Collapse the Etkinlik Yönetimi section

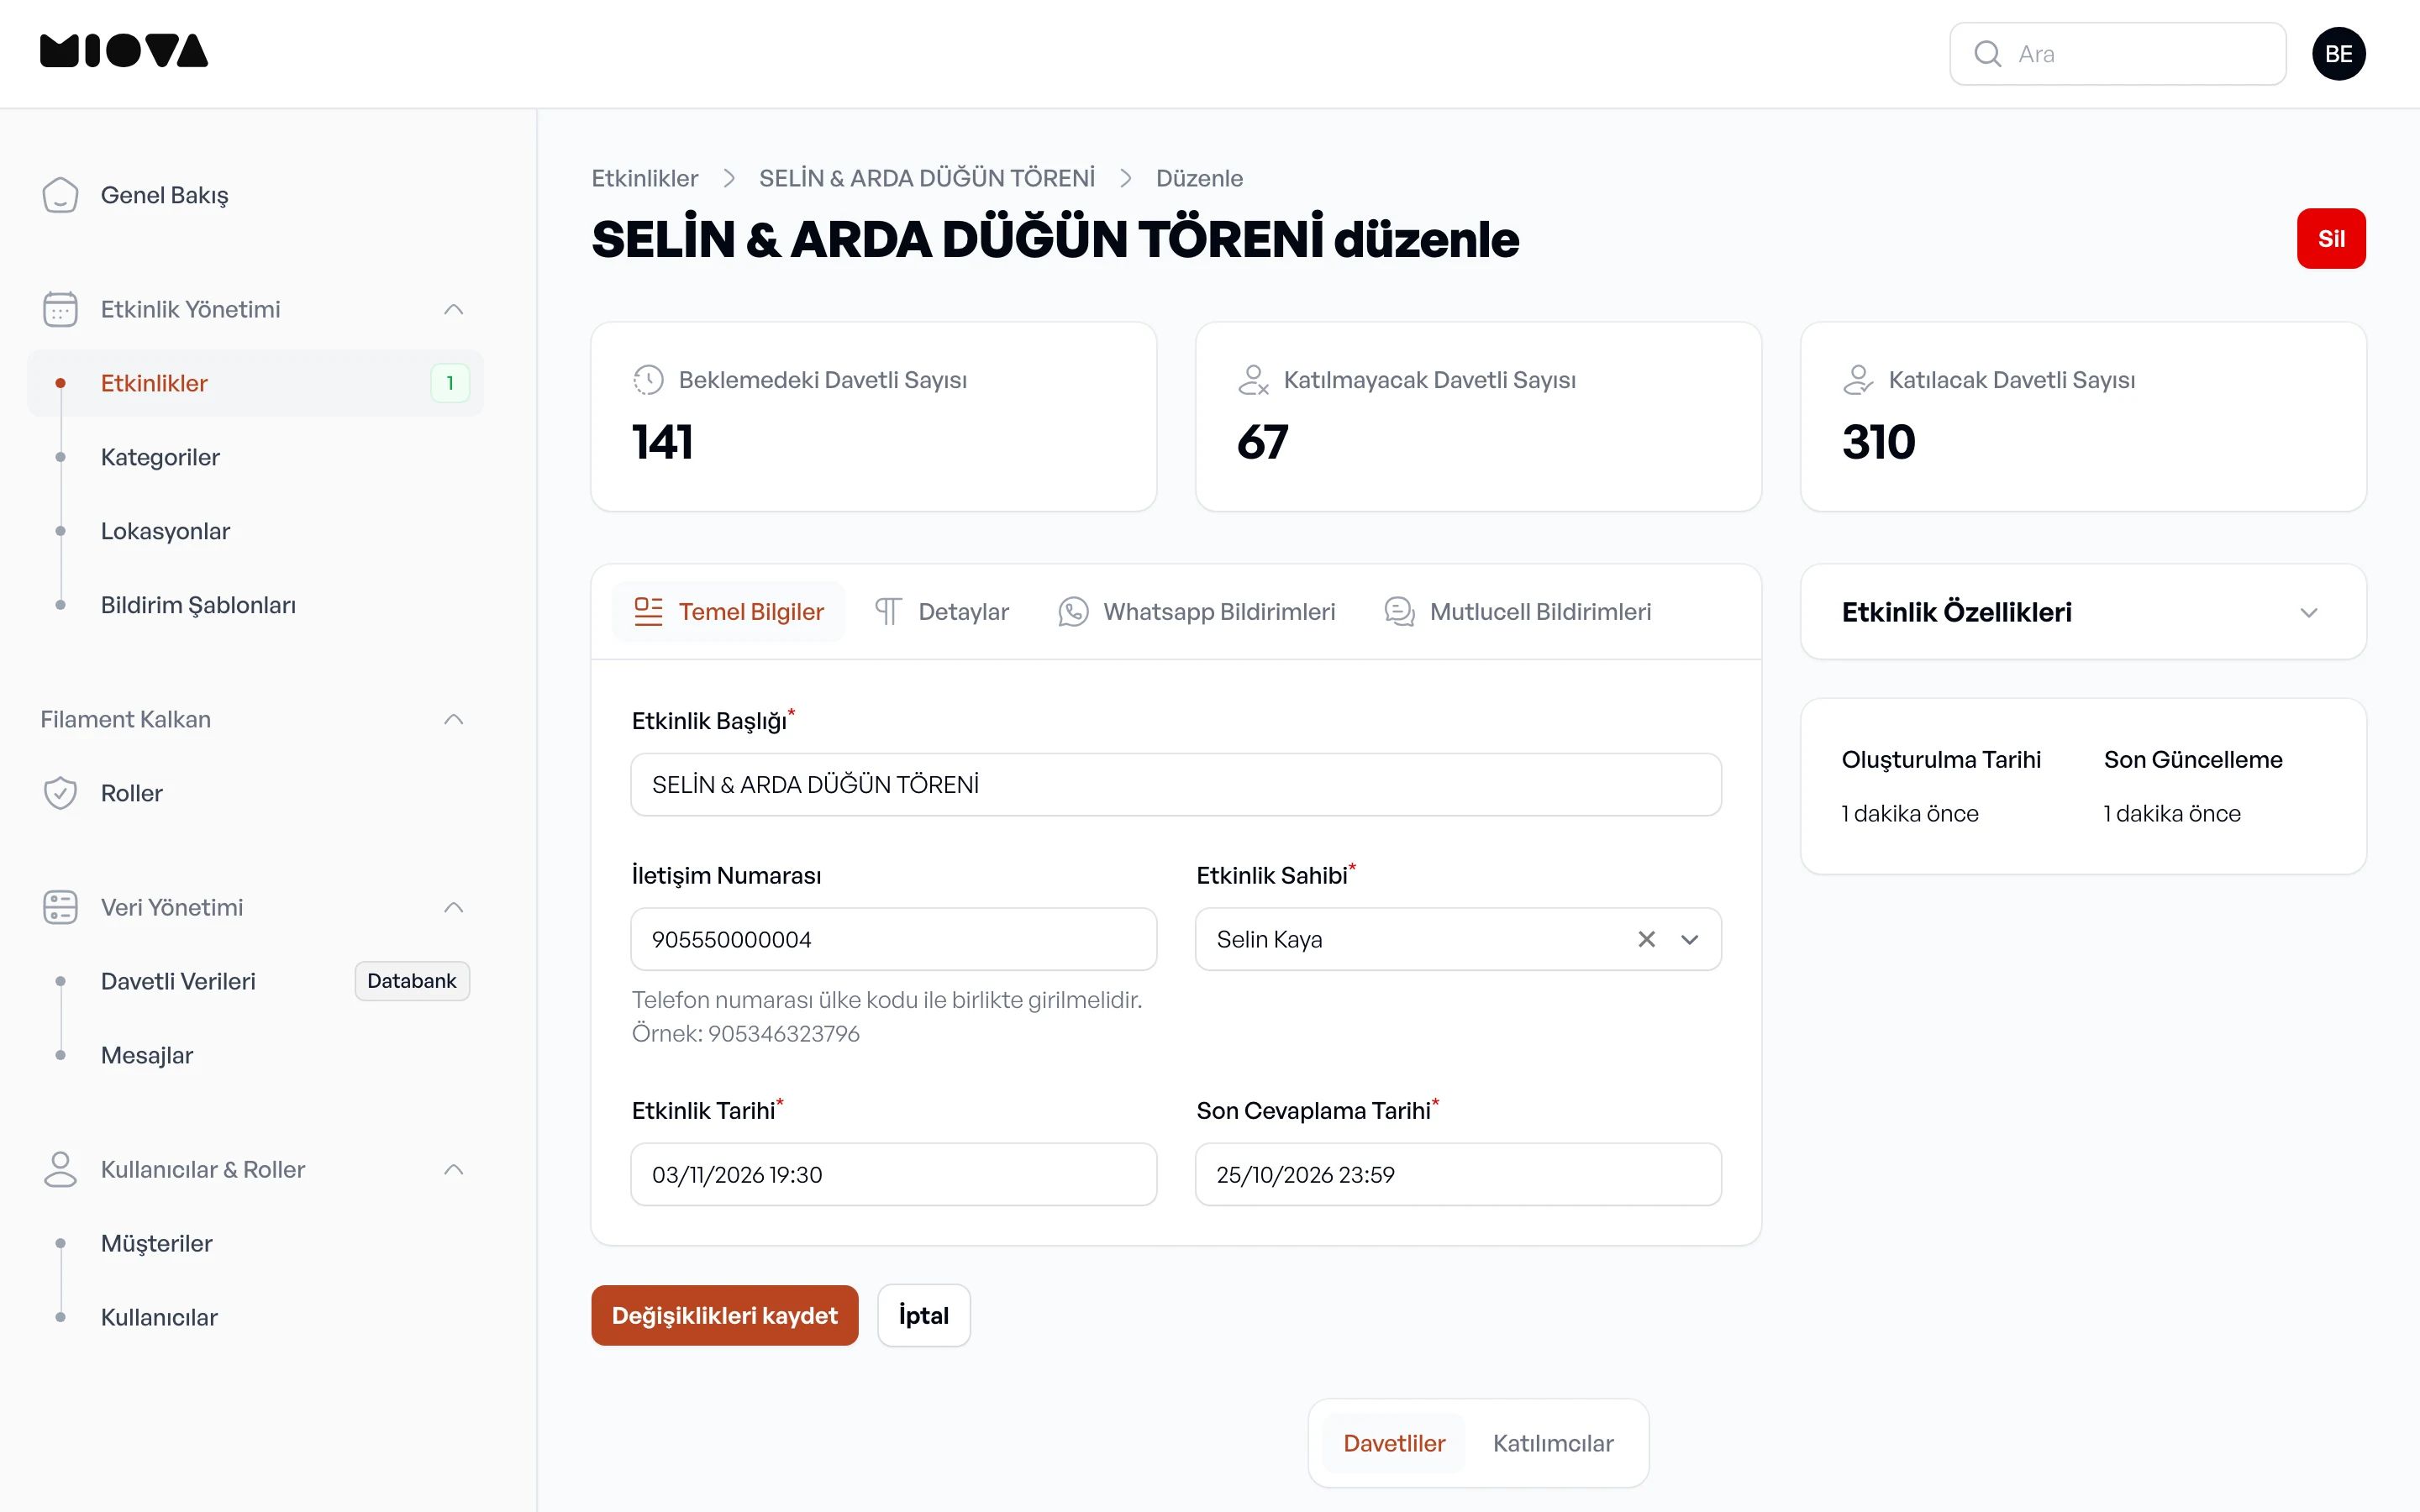click(453, 309)
